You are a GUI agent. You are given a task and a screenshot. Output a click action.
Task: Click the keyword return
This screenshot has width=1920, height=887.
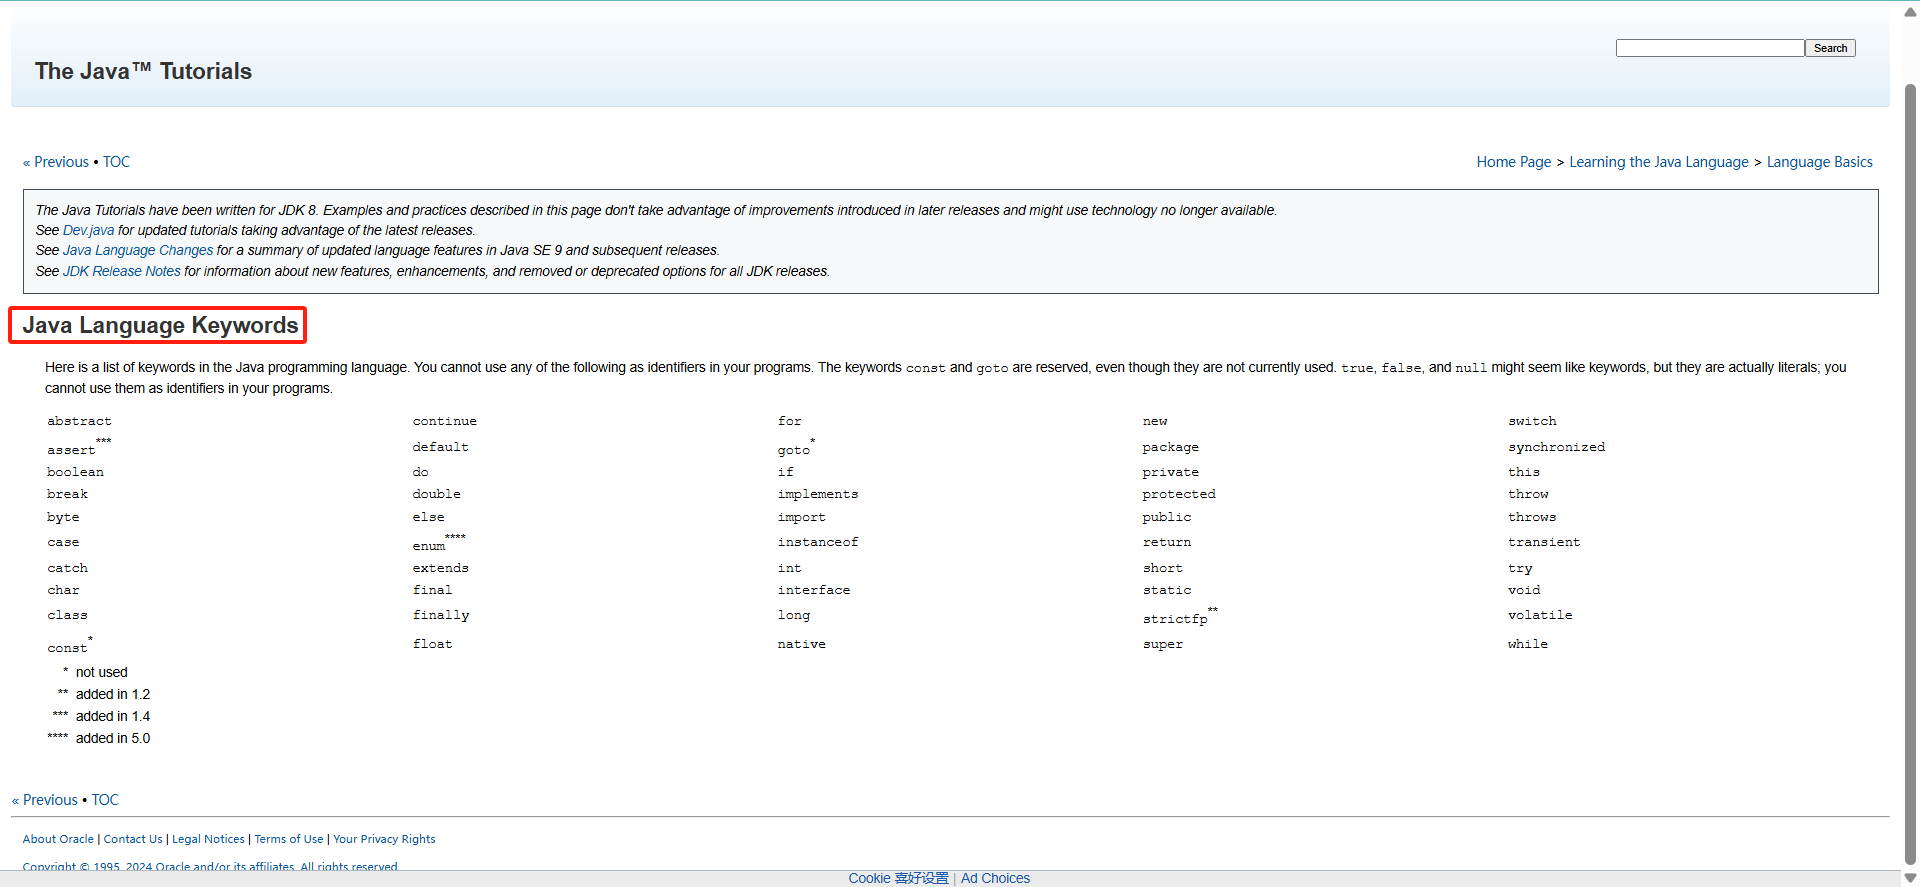pos(1167,542)
